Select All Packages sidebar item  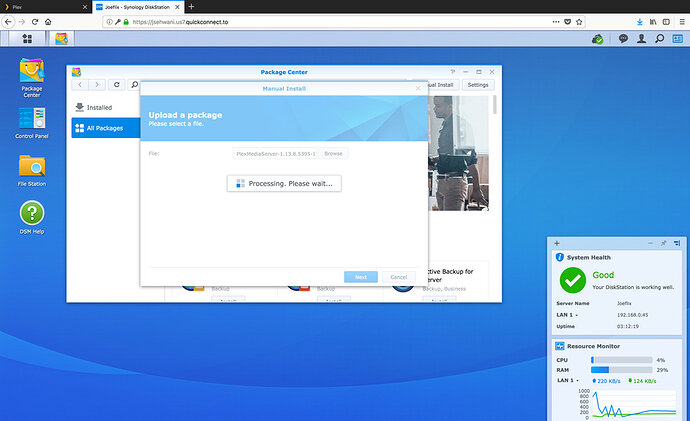coord(106,128)
